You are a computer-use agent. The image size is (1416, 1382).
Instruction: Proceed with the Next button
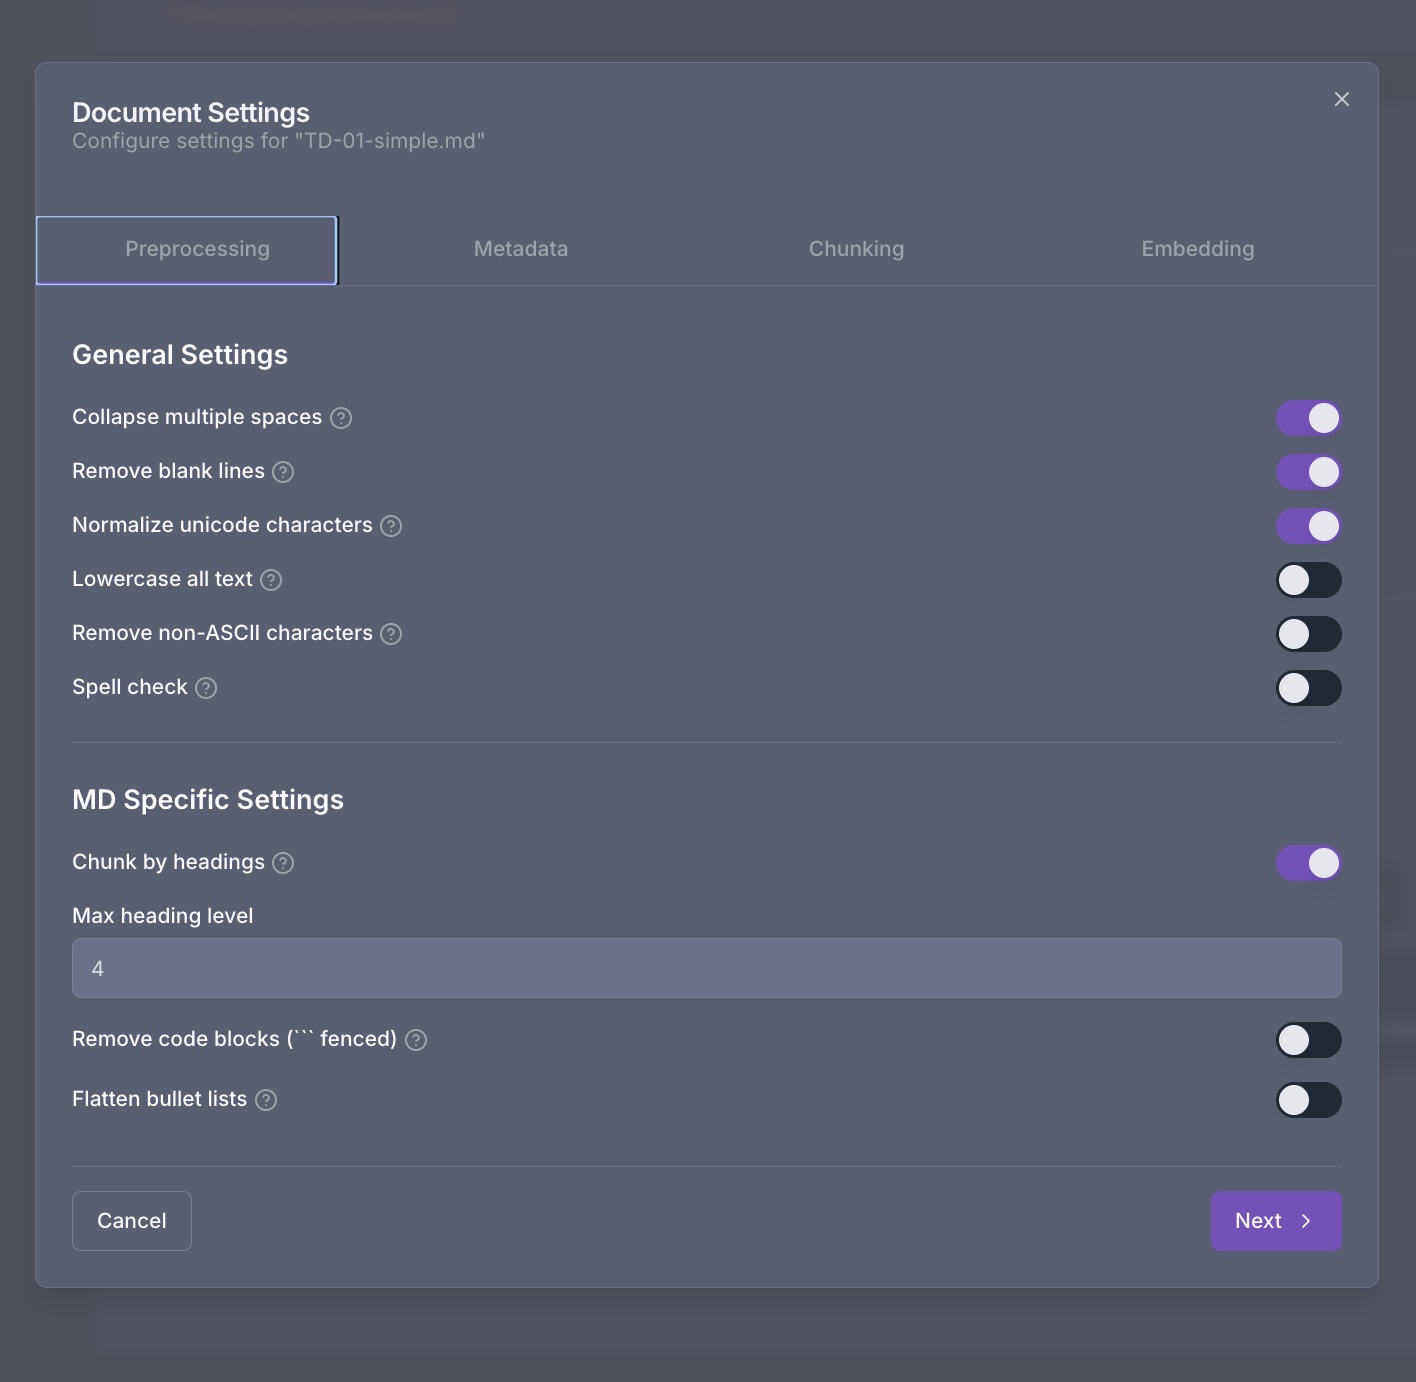tap(1276, 1221)
